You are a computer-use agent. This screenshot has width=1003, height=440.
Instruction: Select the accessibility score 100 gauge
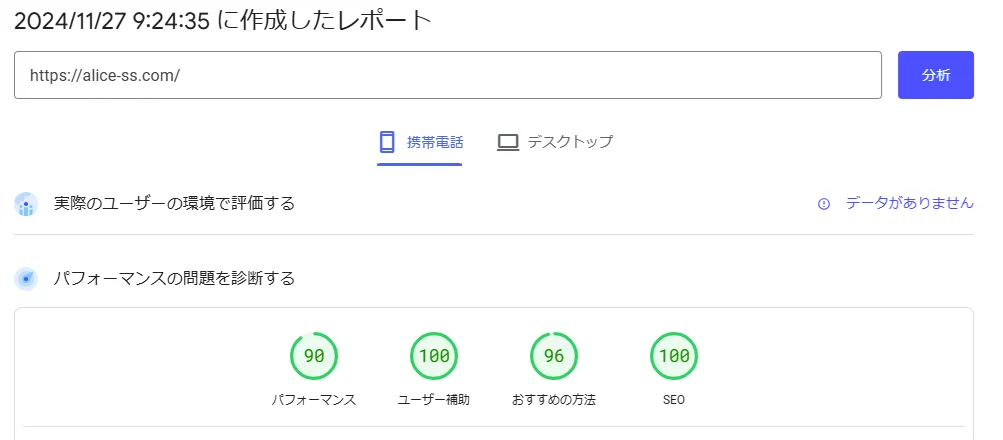point(434,356)
